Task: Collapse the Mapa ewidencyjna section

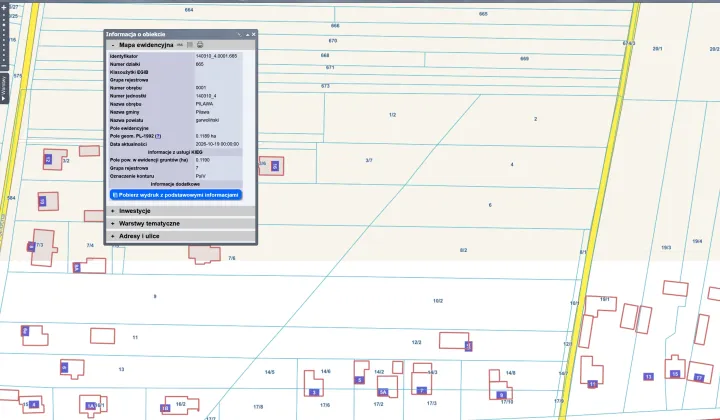Action: tap(113, 45)
